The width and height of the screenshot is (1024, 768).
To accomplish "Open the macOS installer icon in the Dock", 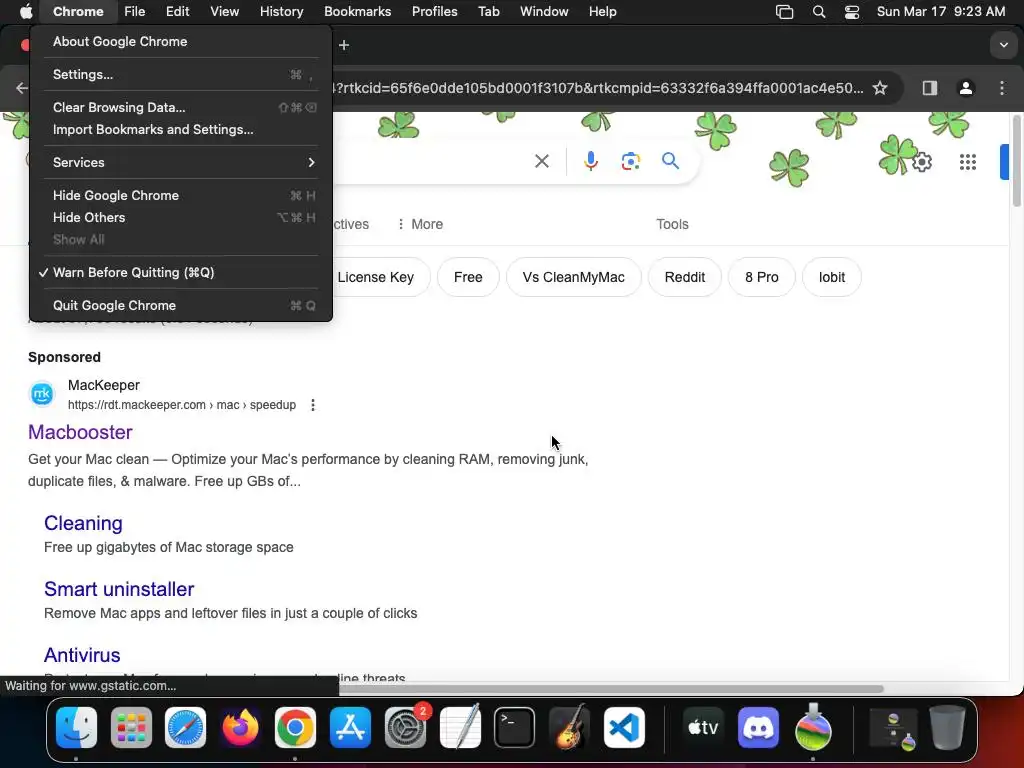I will point(813,727).
